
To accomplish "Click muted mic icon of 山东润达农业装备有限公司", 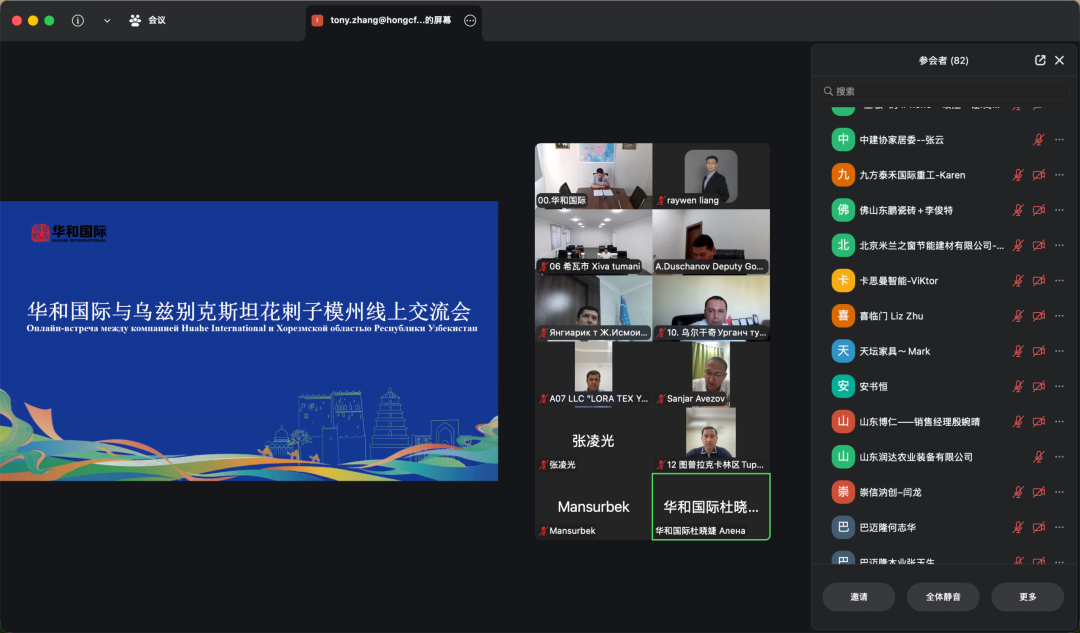I will click(1039, 457).
